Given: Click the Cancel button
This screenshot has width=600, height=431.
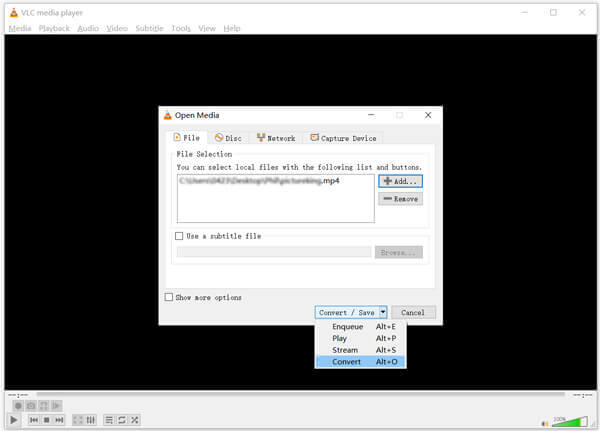Looking at the screenshot, I should 413,312.
